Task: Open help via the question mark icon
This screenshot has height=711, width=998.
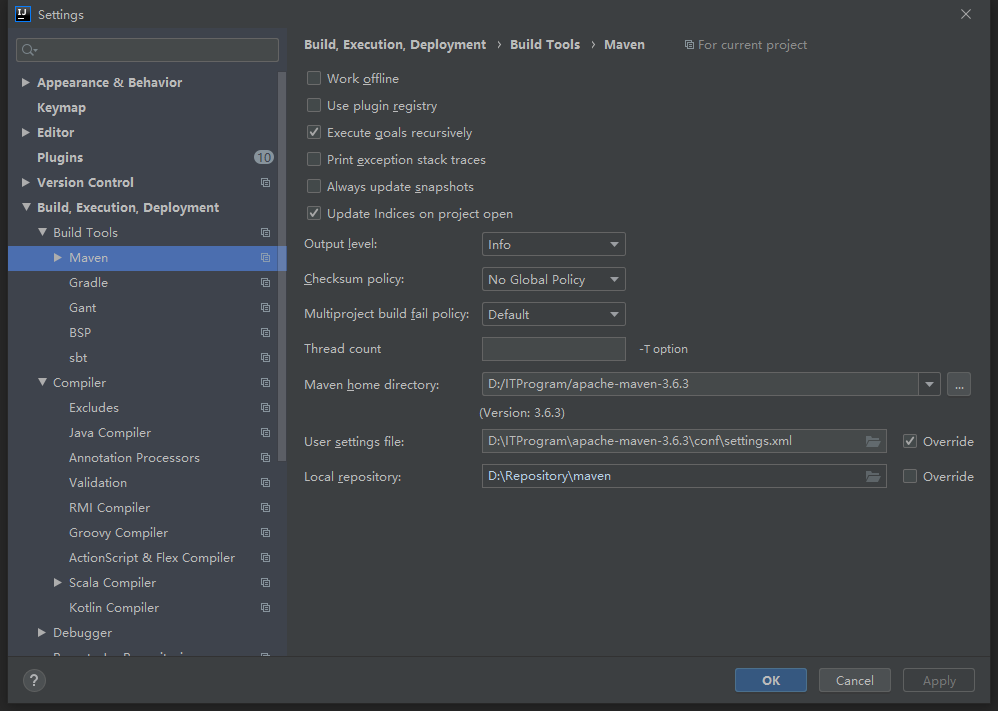Action: [34, 680]
